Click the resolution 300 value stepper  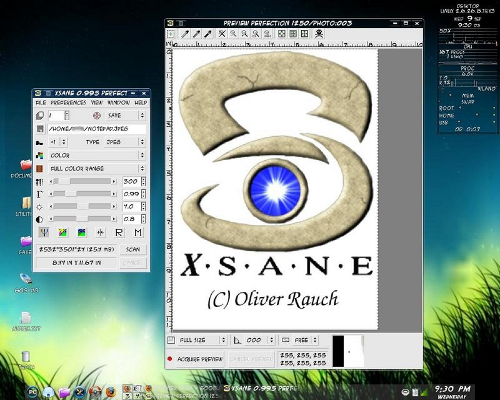[143, 181]
